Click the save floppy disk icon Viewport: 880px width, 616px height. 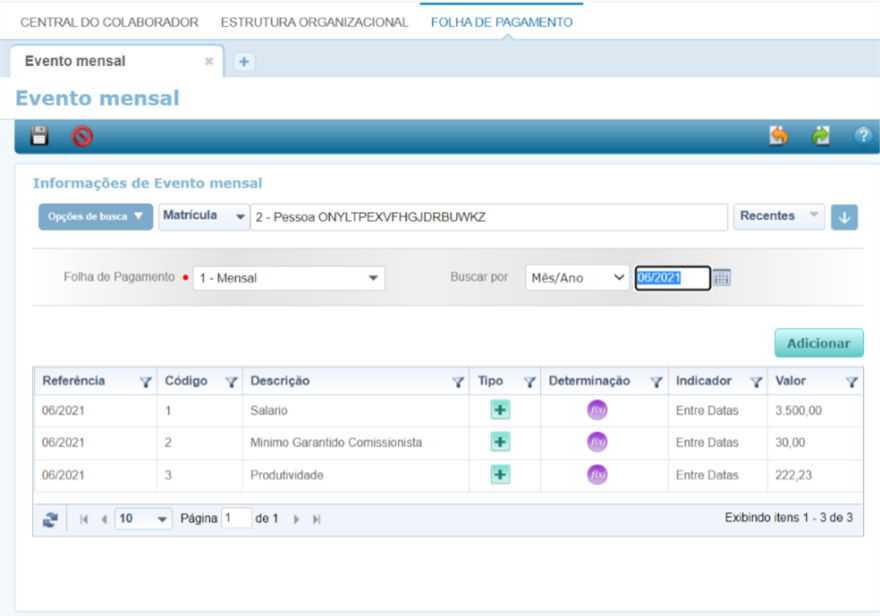click(x=39, y=136)
